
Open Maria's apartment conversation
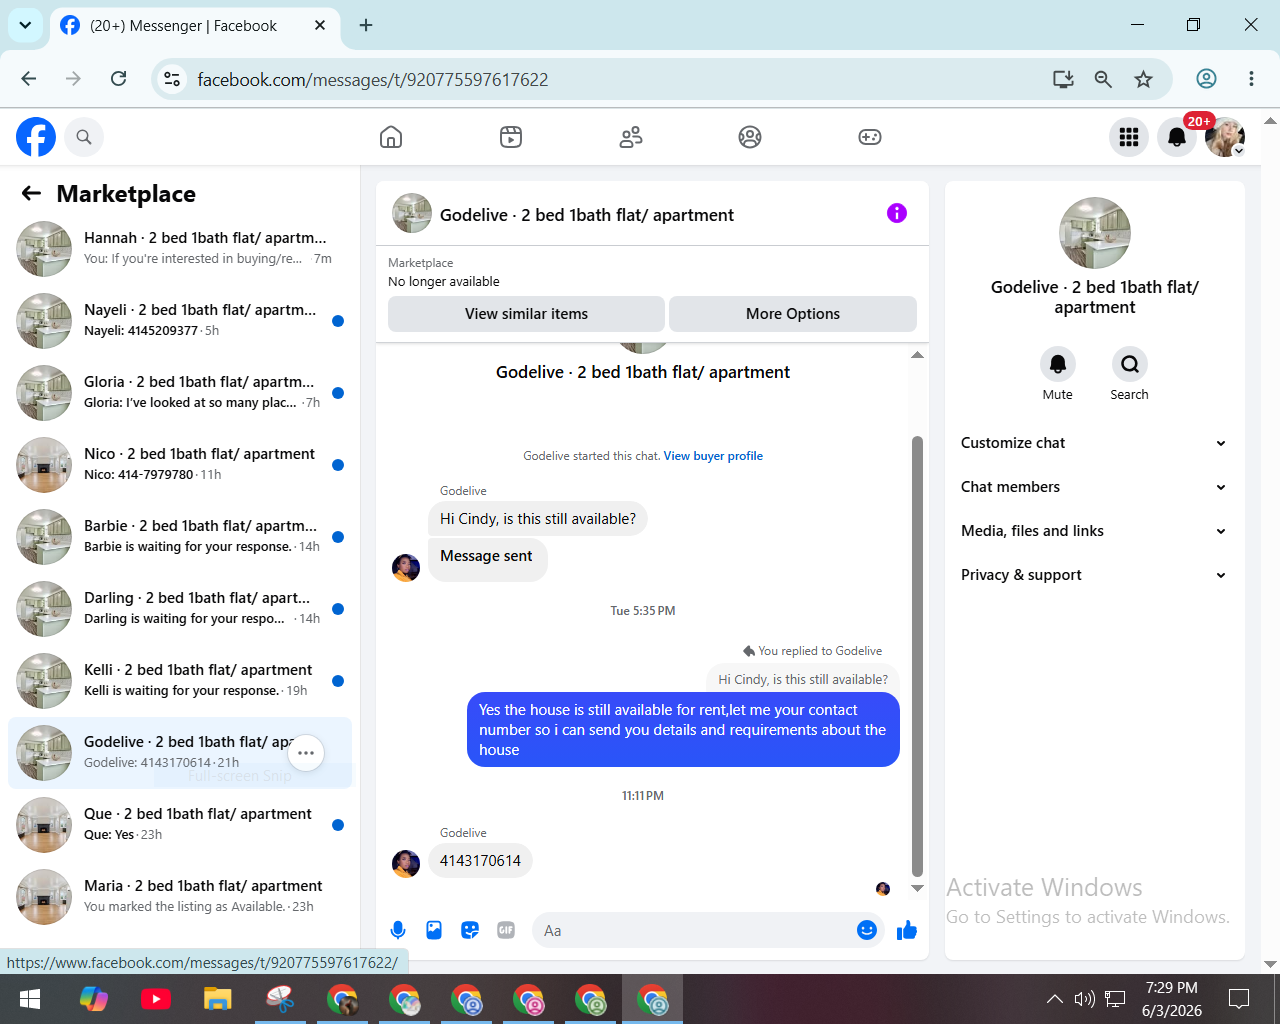[x=180, y=897]
